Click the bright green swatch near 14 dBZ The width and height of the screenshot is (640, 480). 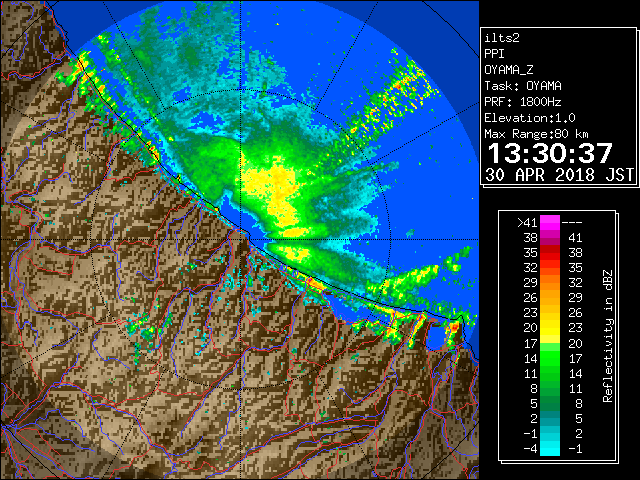(550, 358)
